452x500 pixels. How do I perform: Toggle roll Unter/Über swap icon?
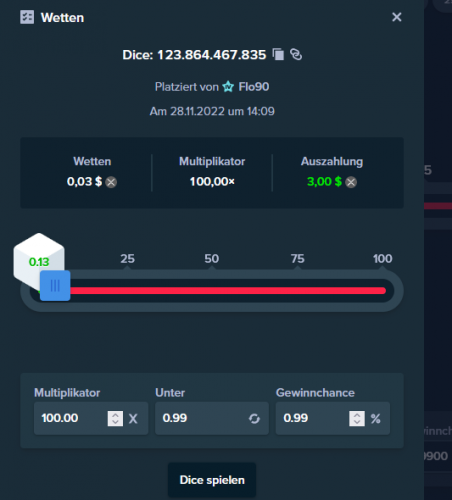[x=254, y=419]
